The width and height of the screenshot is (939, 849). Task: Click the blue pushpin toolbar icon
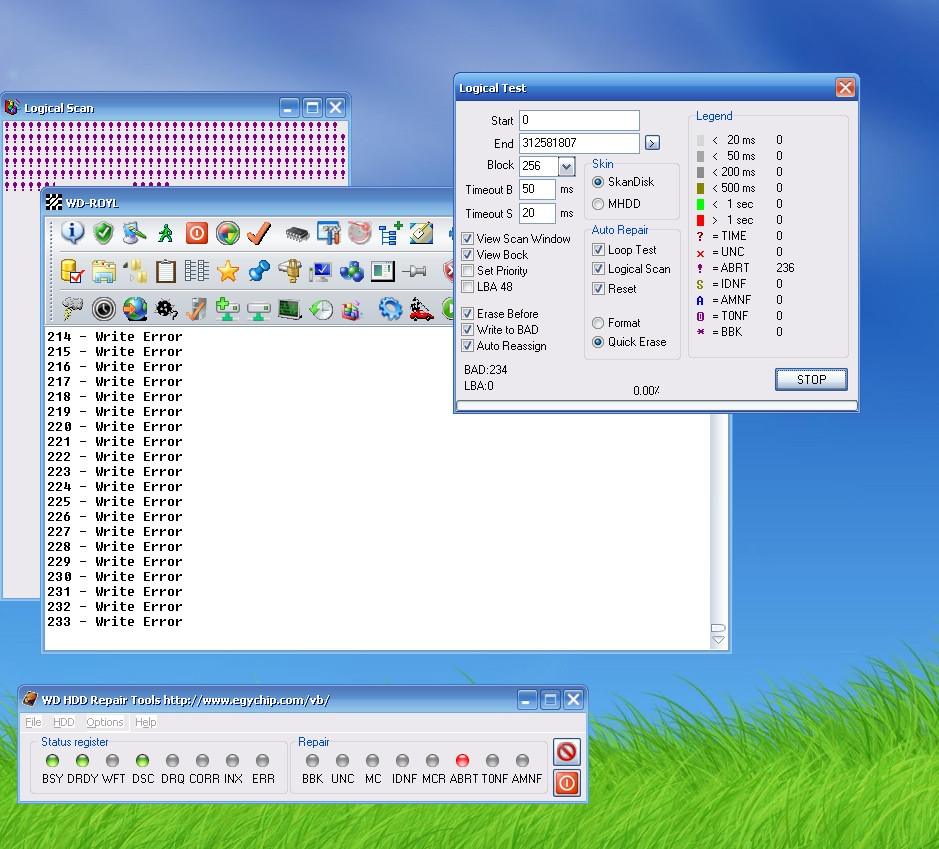[x=259, y=271]
